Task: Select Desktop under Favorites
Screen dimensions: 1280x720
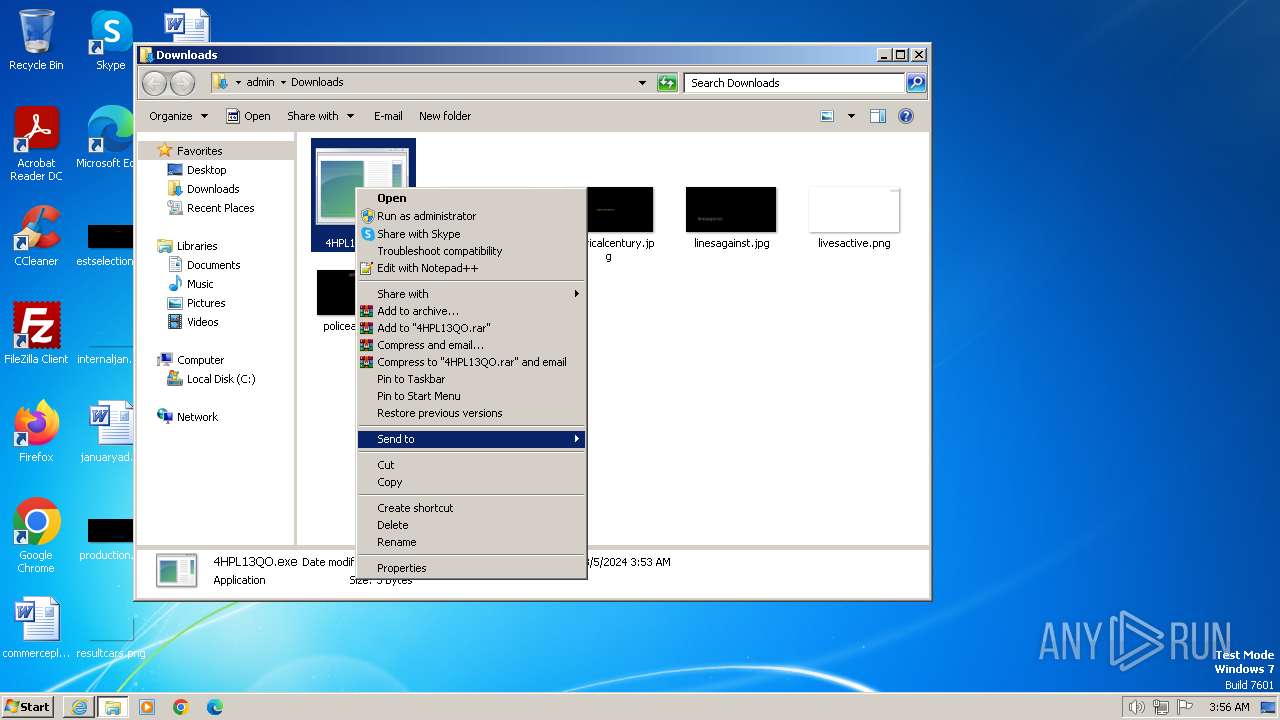Action: (x=206, y=170)
